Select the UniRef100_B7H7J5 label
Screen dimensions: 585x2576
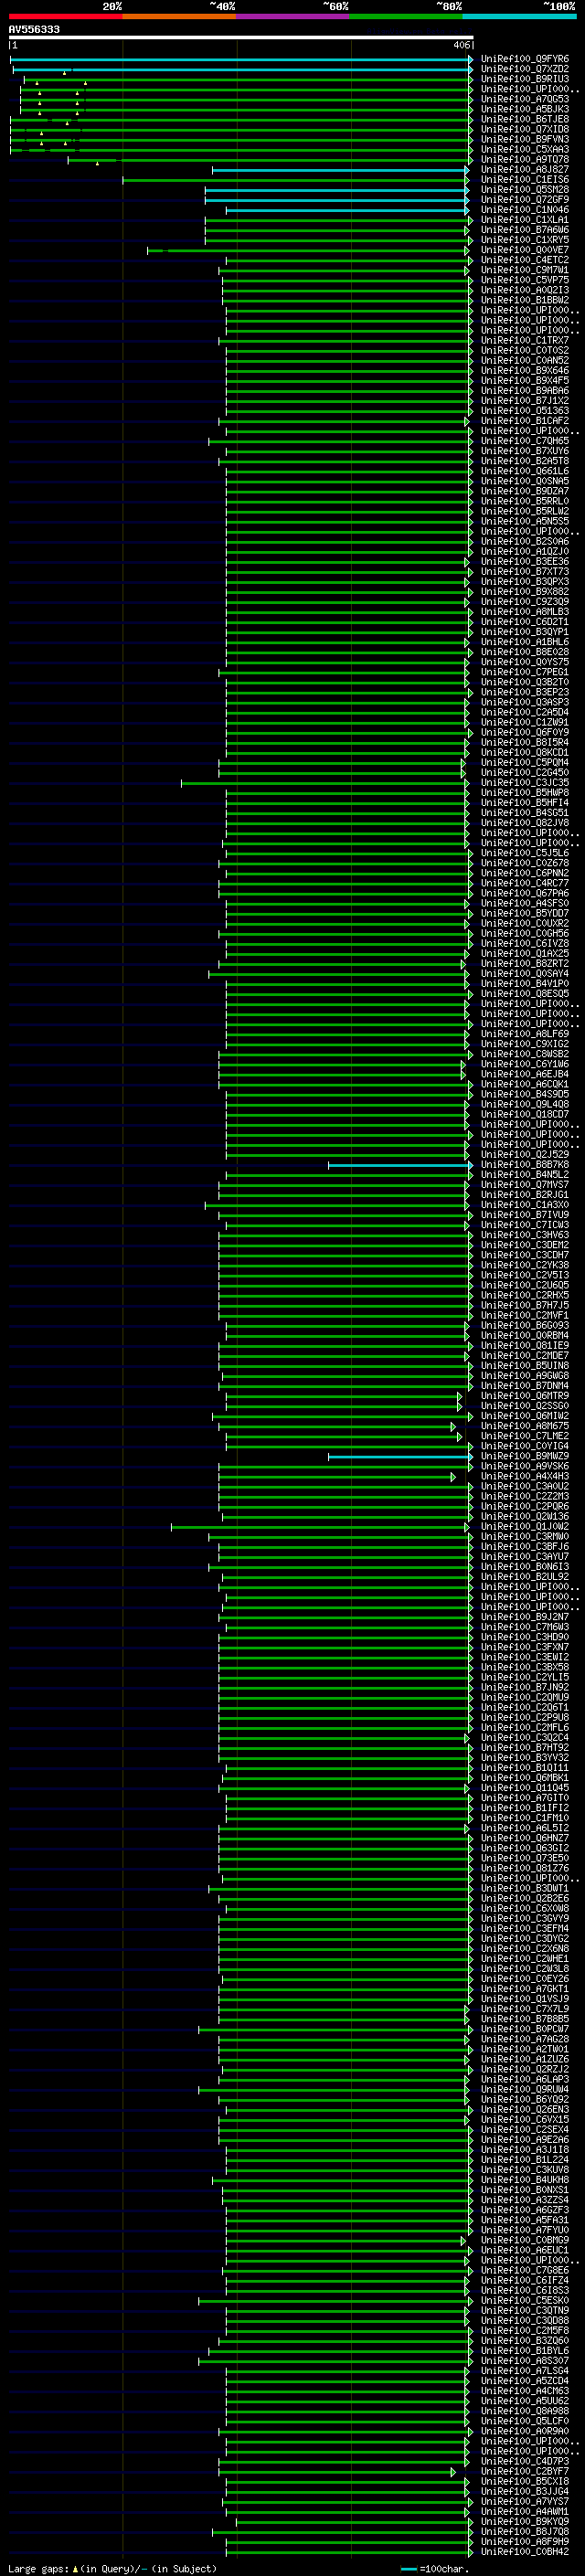tap(525, 1306)
